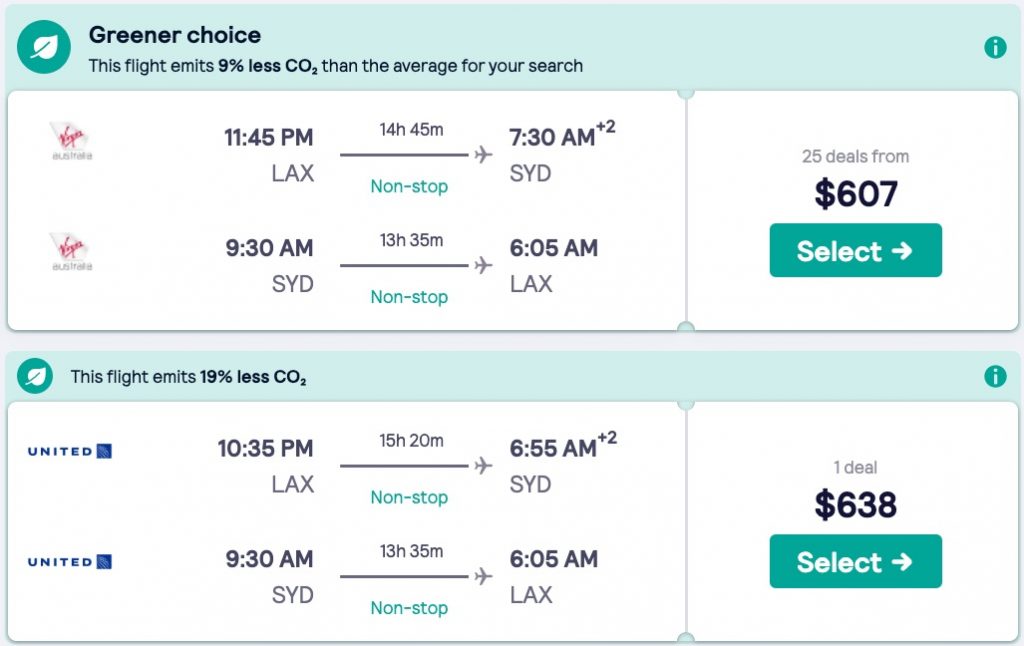
Task: Click Virgin Australia logo on the 11:45 PM flight
Action: click(71, 141)
